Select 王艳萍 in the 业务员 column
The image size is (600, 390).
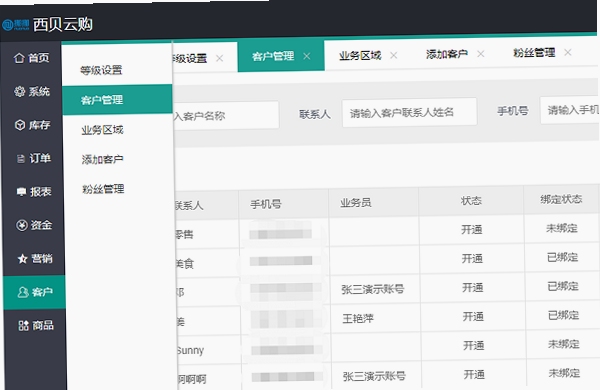pos(358,318)
